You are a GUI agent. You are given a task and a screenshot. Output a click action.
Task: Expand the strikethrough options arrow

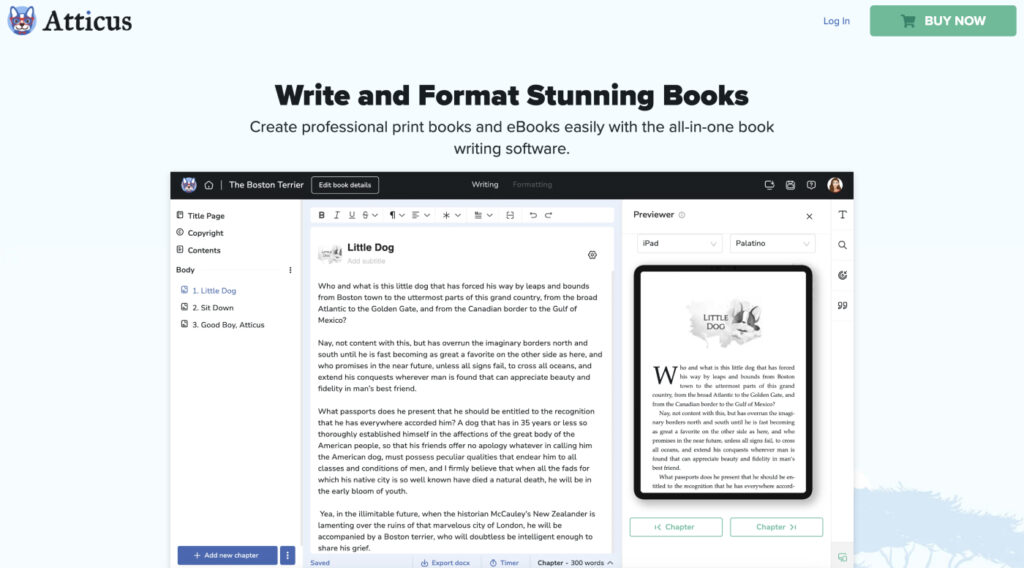(375, 215)
